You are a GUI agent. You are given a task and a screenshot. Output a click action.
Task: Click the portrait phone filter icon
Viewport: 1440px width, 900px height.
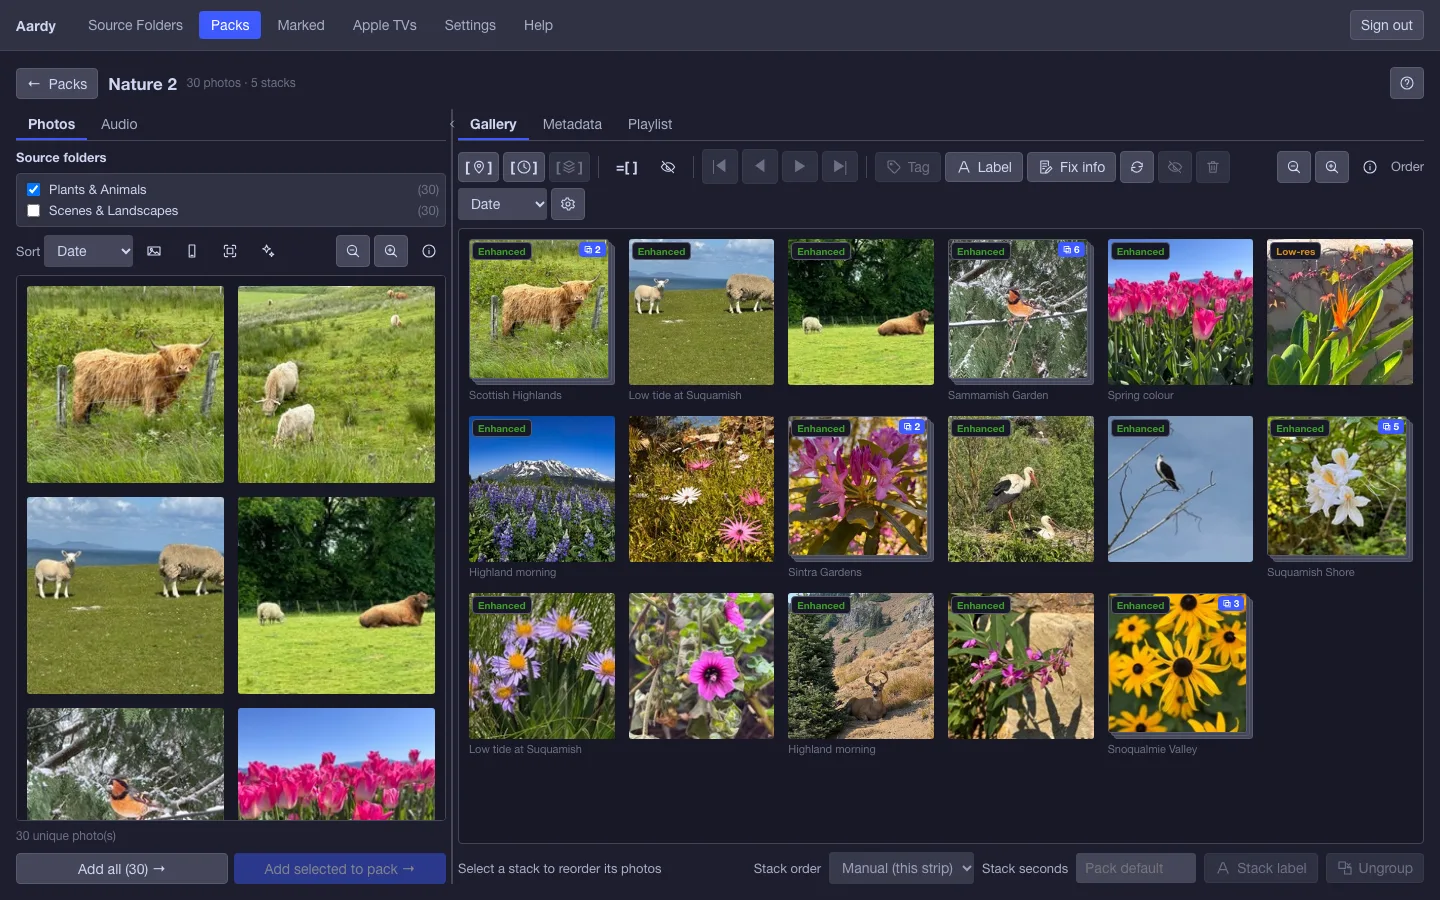coord(192,251)
